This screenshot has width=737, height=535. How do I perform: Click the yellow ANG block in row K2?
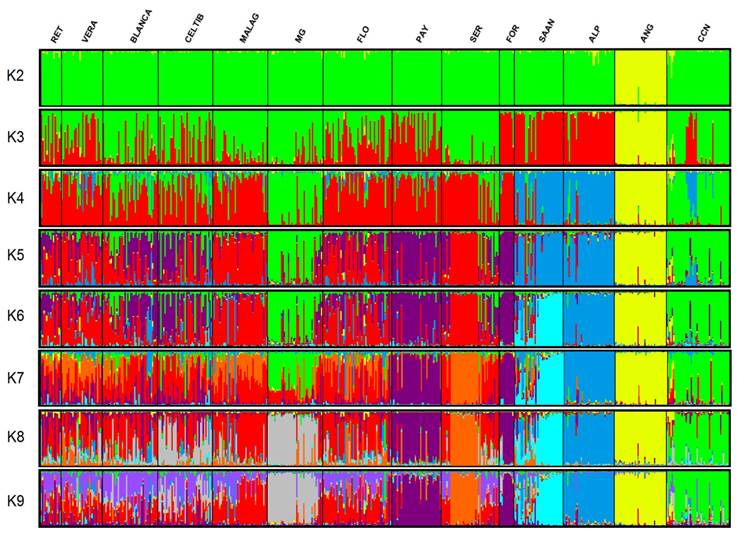click(x=640, y=78)
